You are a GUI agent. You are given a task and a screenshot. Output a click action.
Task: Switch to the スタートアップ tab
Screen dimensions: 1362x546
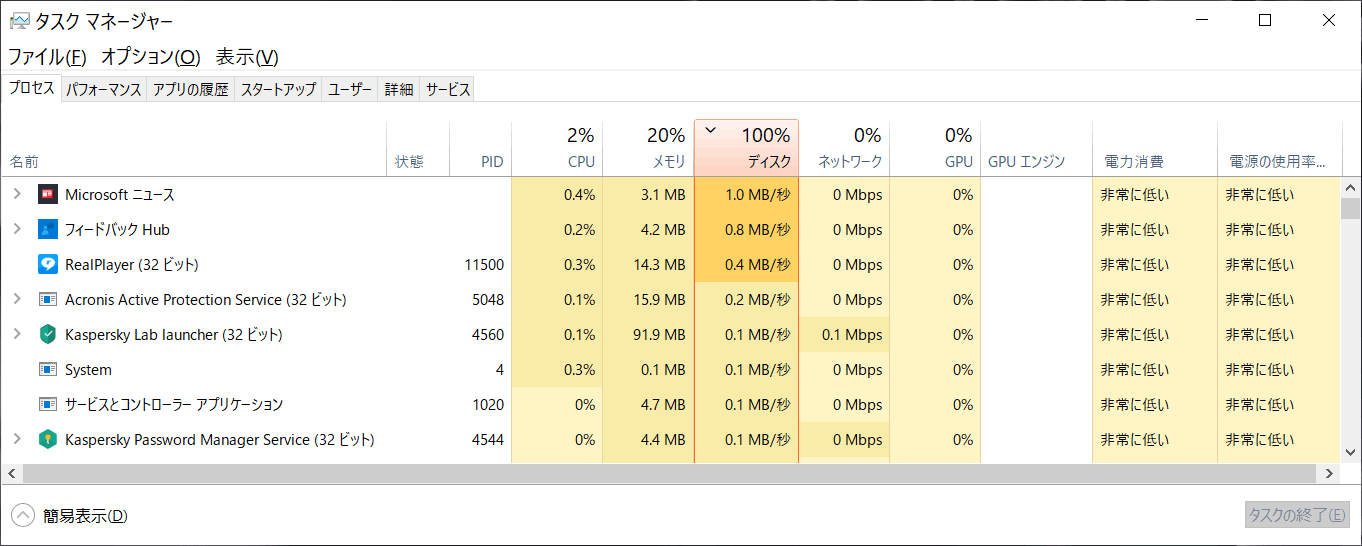tap(278, 89)
